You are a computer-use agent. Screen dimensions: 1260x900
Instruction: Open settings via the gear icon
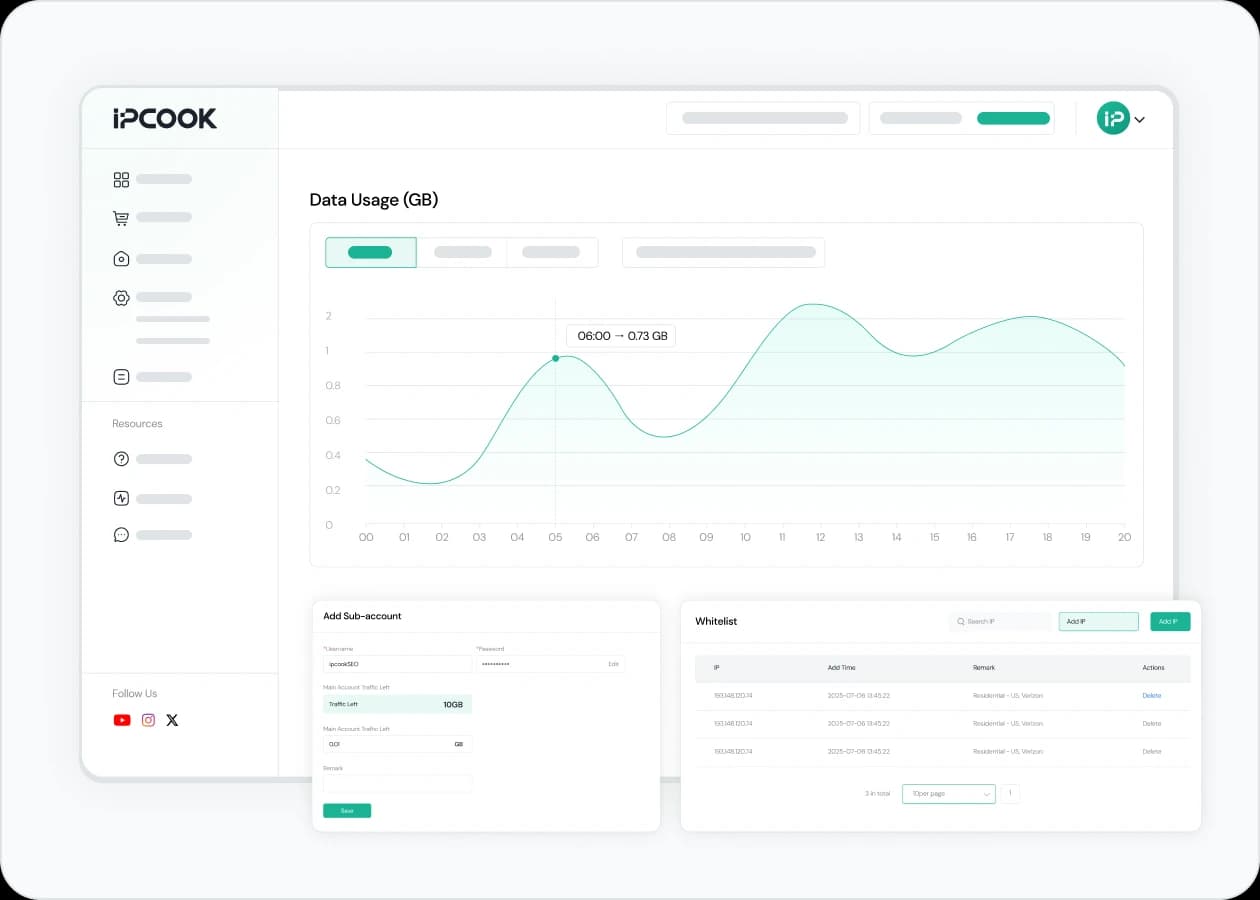tap(121, 297)
